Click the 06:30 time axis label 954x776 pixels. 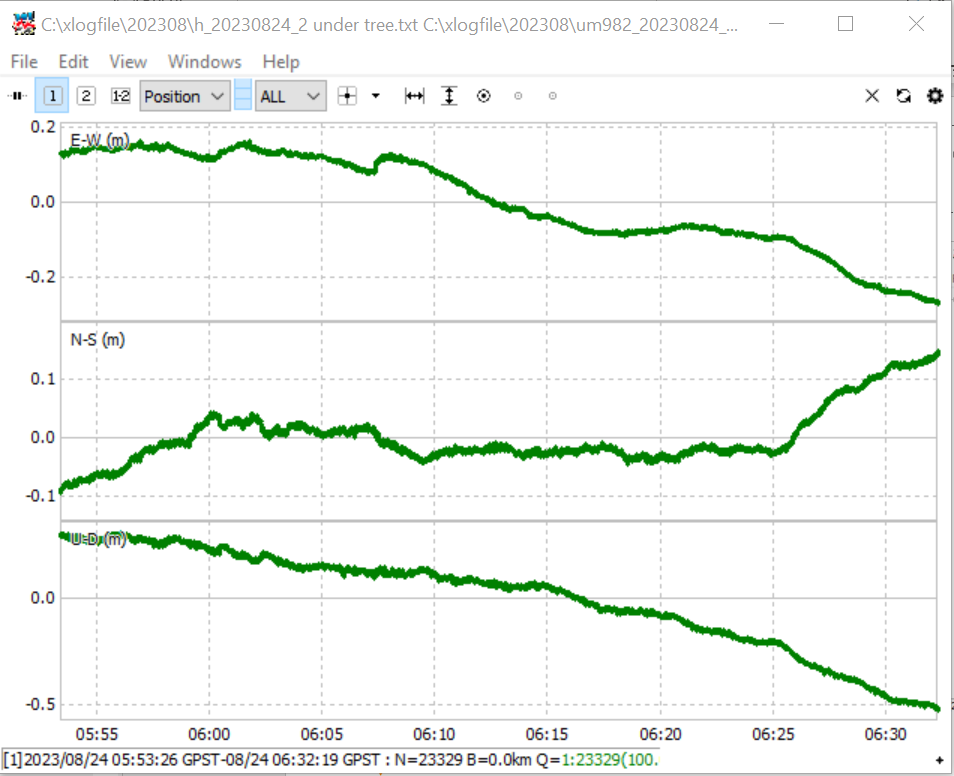(886, 734)
